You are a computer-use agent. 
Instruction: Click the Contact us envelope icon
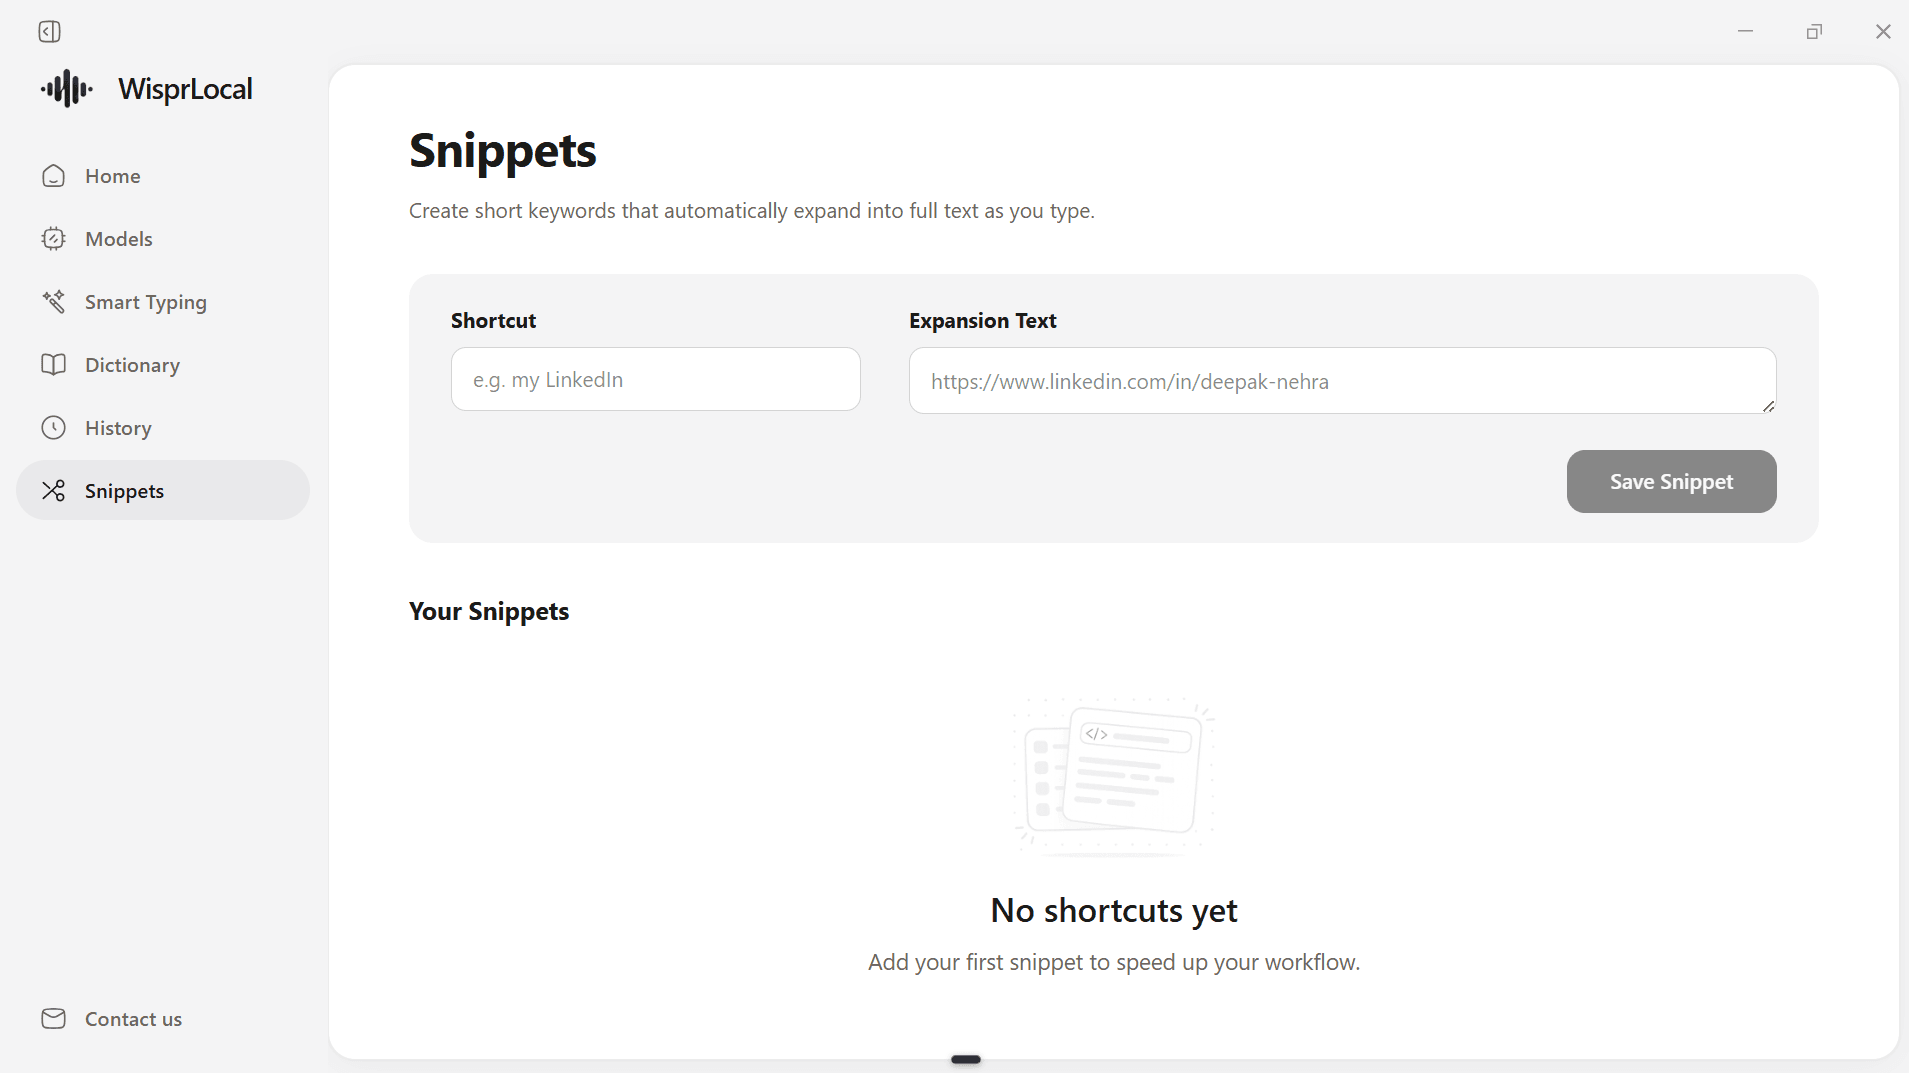pos(54,1019)
